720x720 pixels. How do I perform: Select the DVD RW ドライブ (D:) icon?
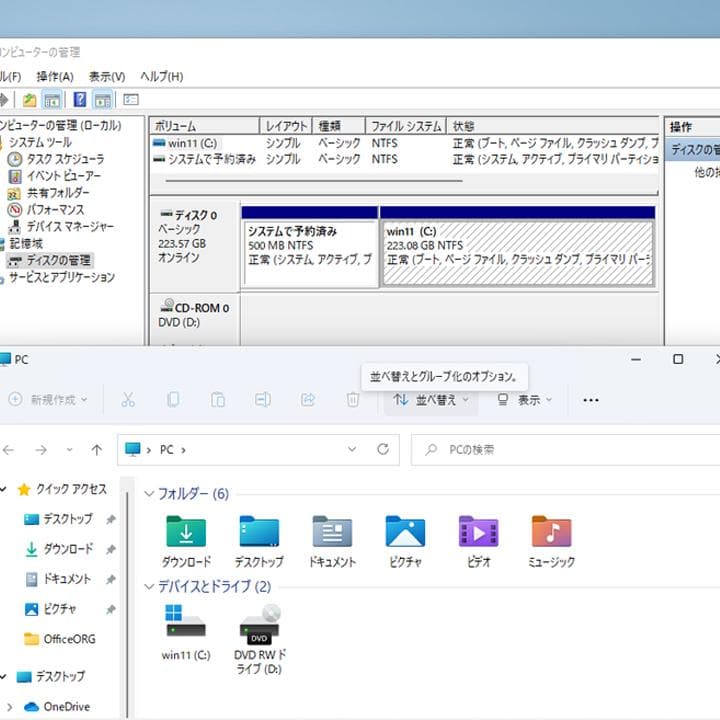click(260, 640)
